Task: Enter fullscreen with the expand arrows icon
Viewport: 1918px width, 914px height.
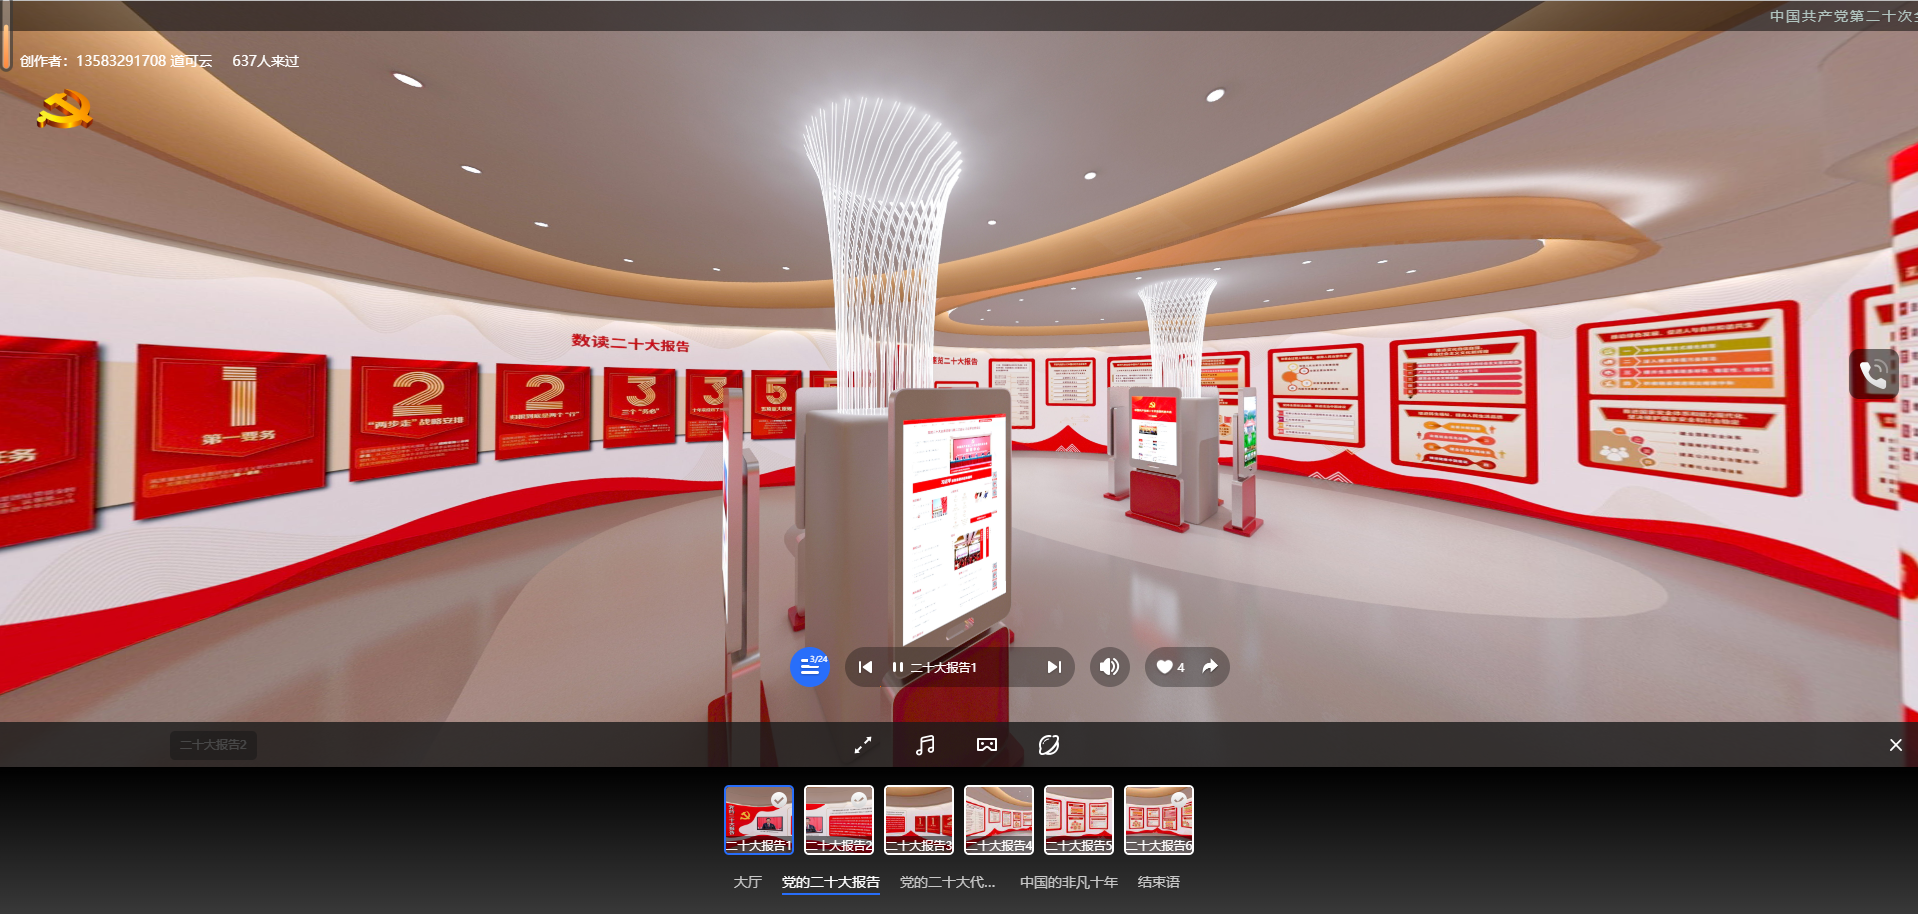Action: [x=863, y=745]
